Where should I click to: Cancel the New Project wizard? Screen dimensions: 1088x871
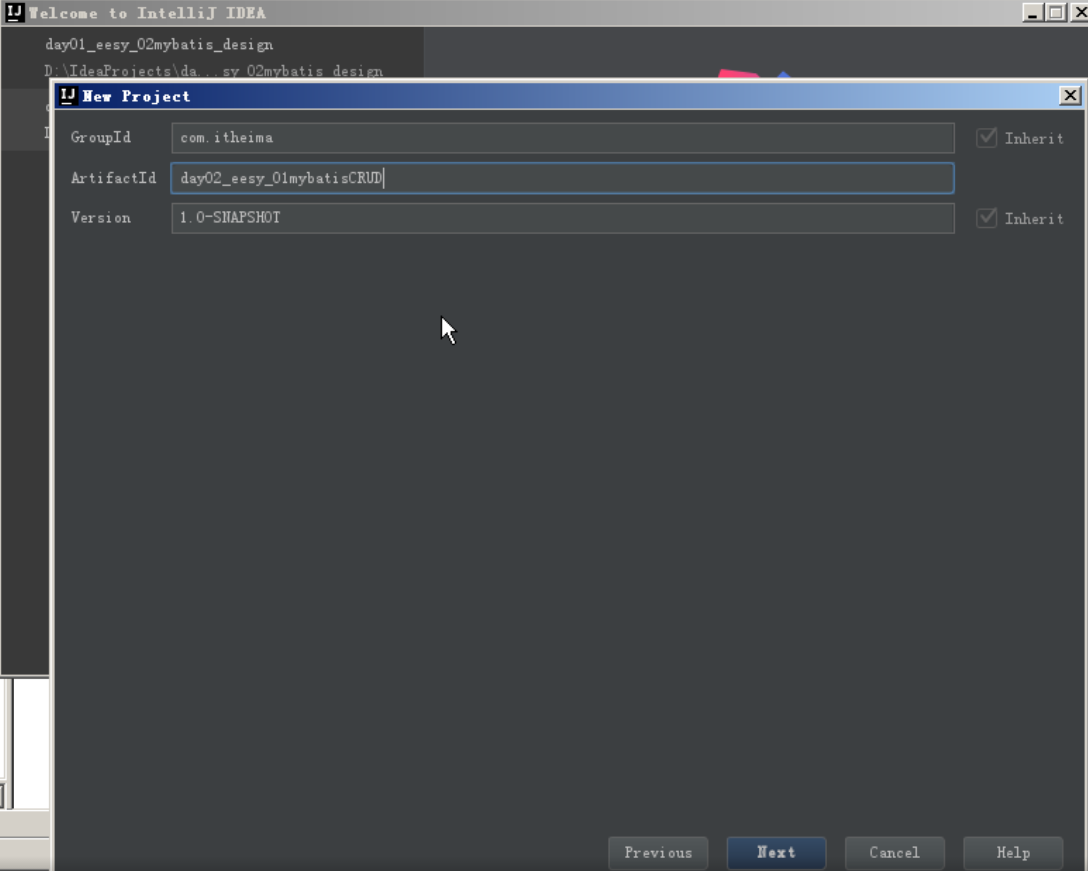pos(894,852)
